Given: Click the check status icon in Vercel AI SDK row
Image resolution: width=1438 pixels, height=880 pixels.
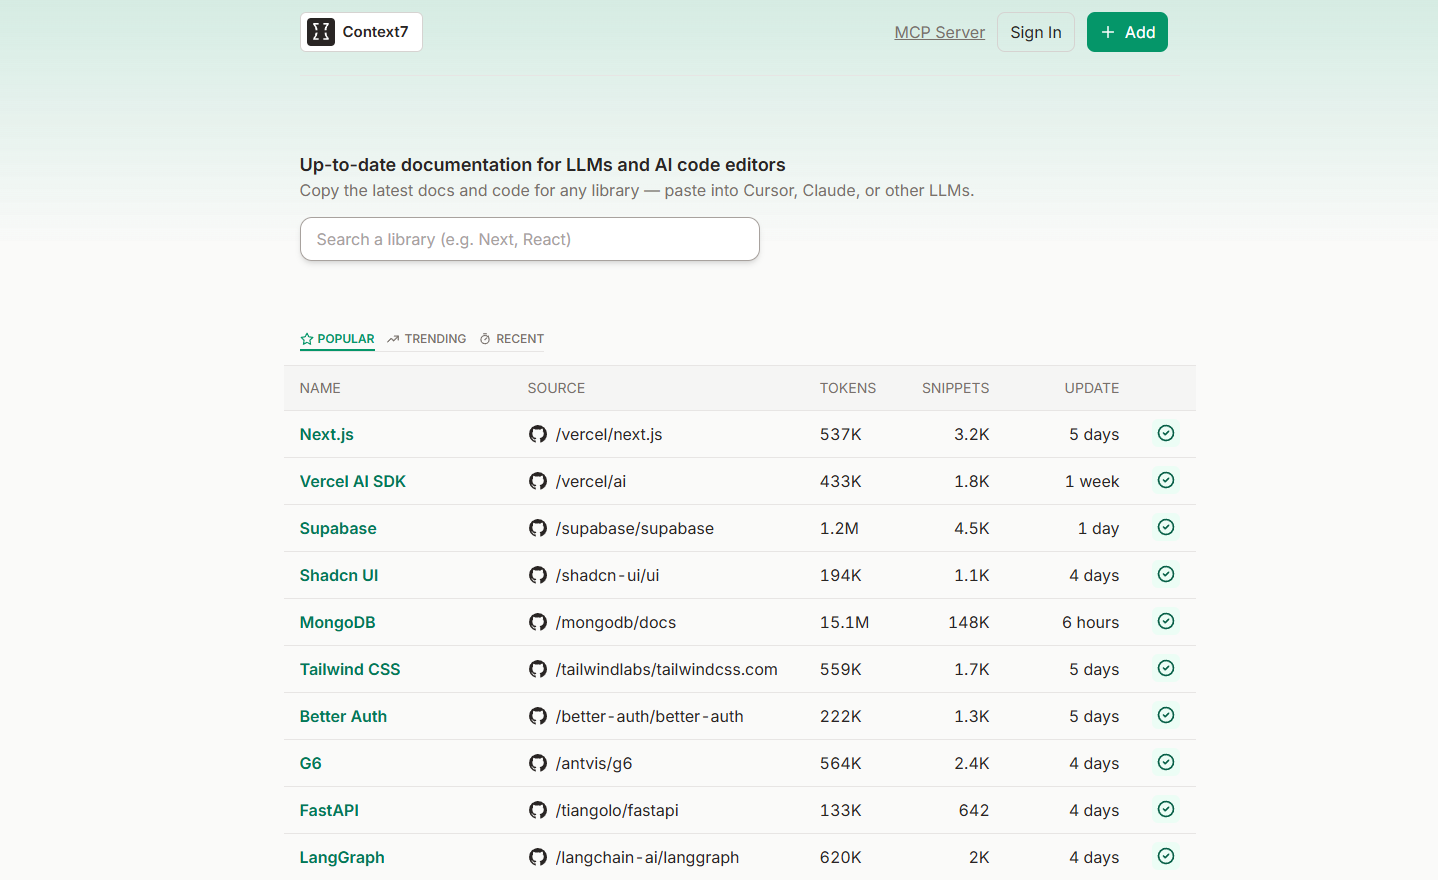Looking at the screenshot, I should coord(1166,480).
